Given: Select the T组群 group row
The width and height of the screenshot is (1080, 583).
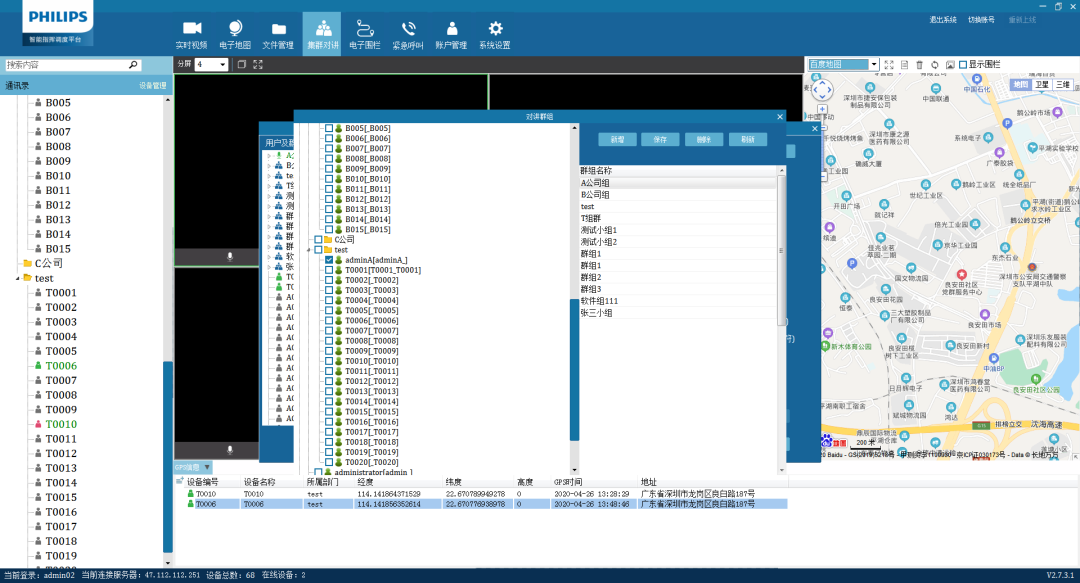Looking at the screenshot, I should 678,218.
